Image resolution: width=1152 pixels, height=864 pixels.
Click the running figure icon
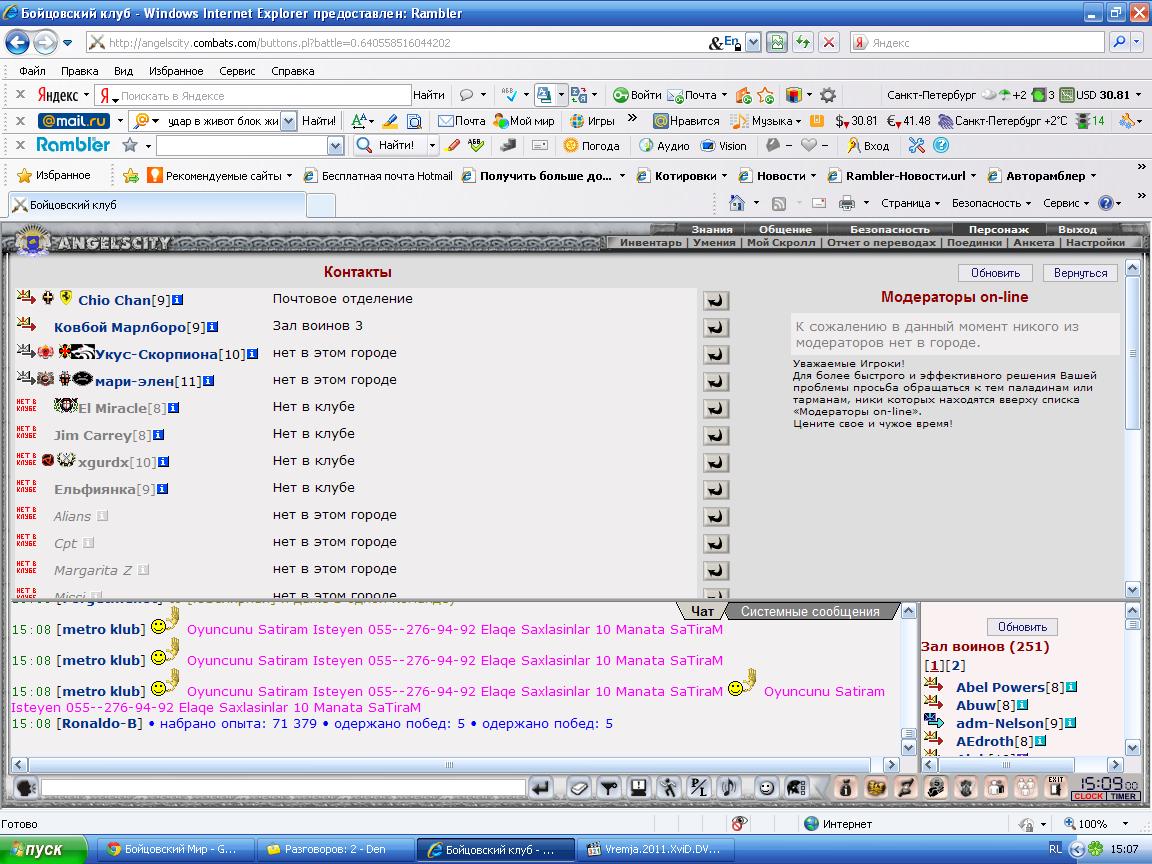point(668,788)
